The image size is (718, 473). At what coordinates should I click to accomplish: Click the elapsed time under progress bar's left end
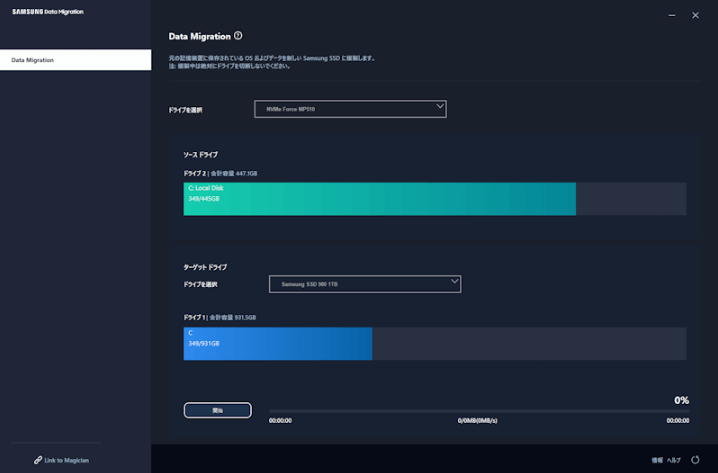[280, 420]
